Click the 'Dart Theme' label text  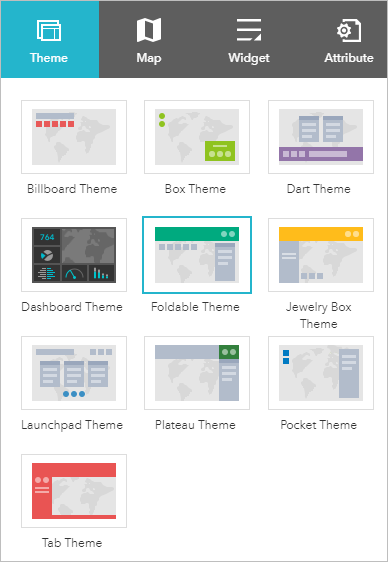click(x=318, y=189)
